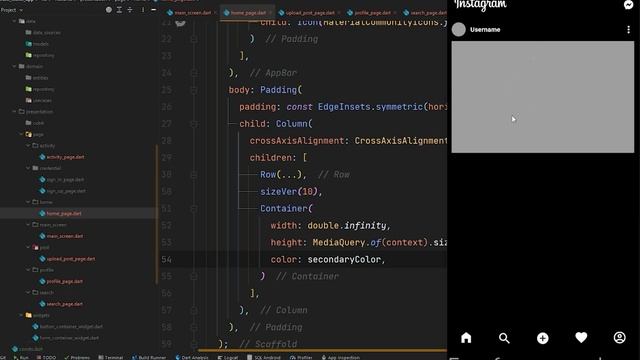Viewport: 640px width, 360px height.
Task: Open the Problems tool window
Action: [x=77, y=357]
